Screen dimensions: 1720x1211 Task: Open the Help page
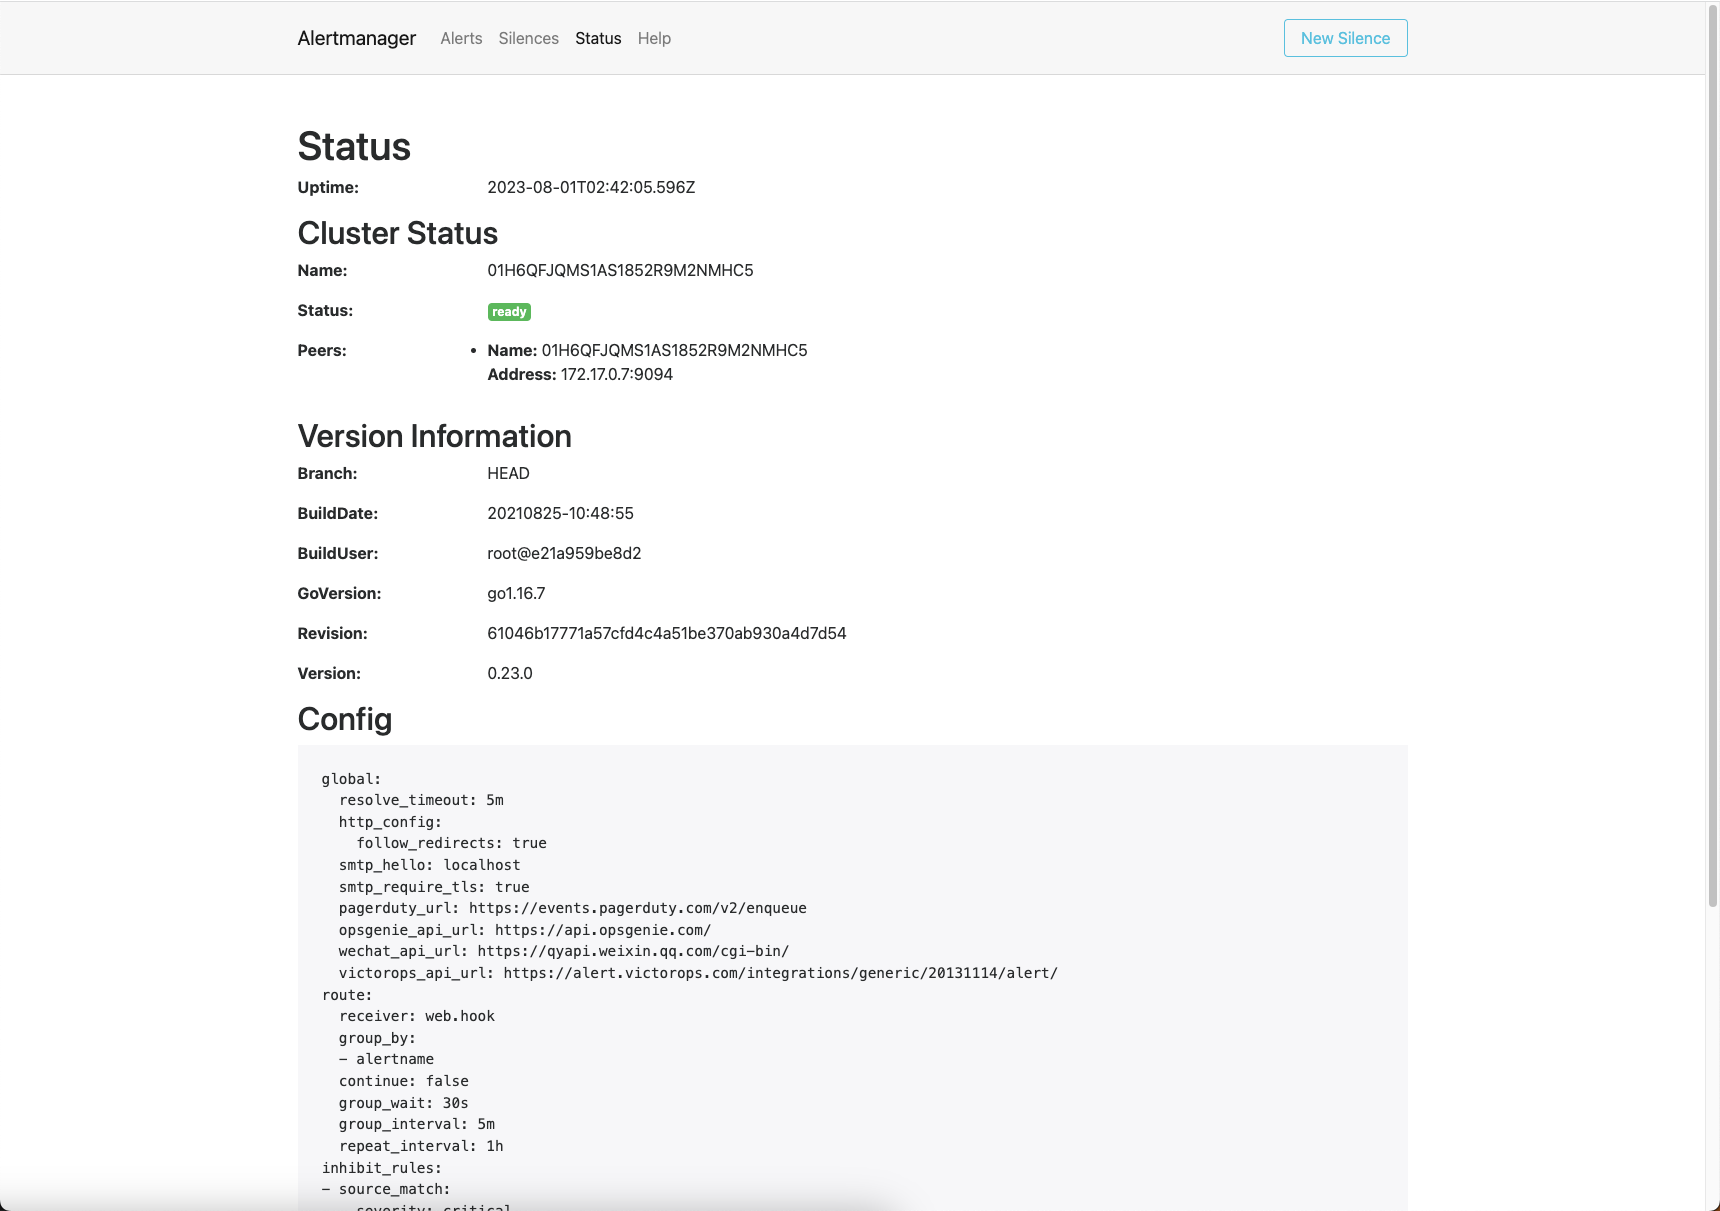(654, 38)
